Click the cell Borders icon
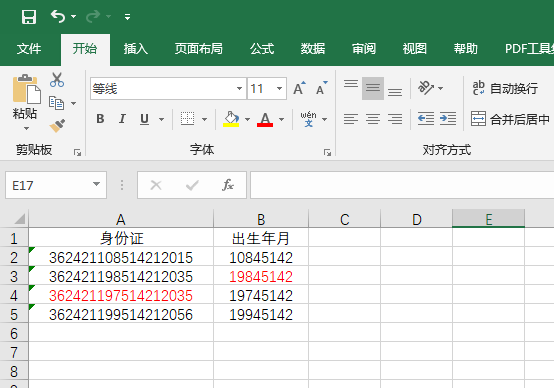Screen dimensions: 554x388 point(188,119)
